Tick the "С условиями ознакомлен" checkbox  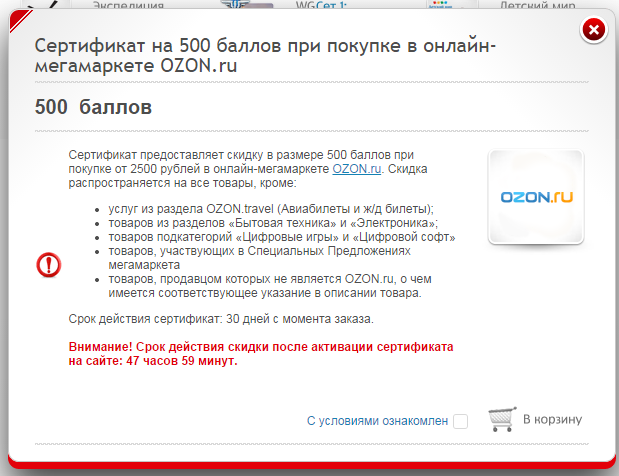[x=460, y=421]
